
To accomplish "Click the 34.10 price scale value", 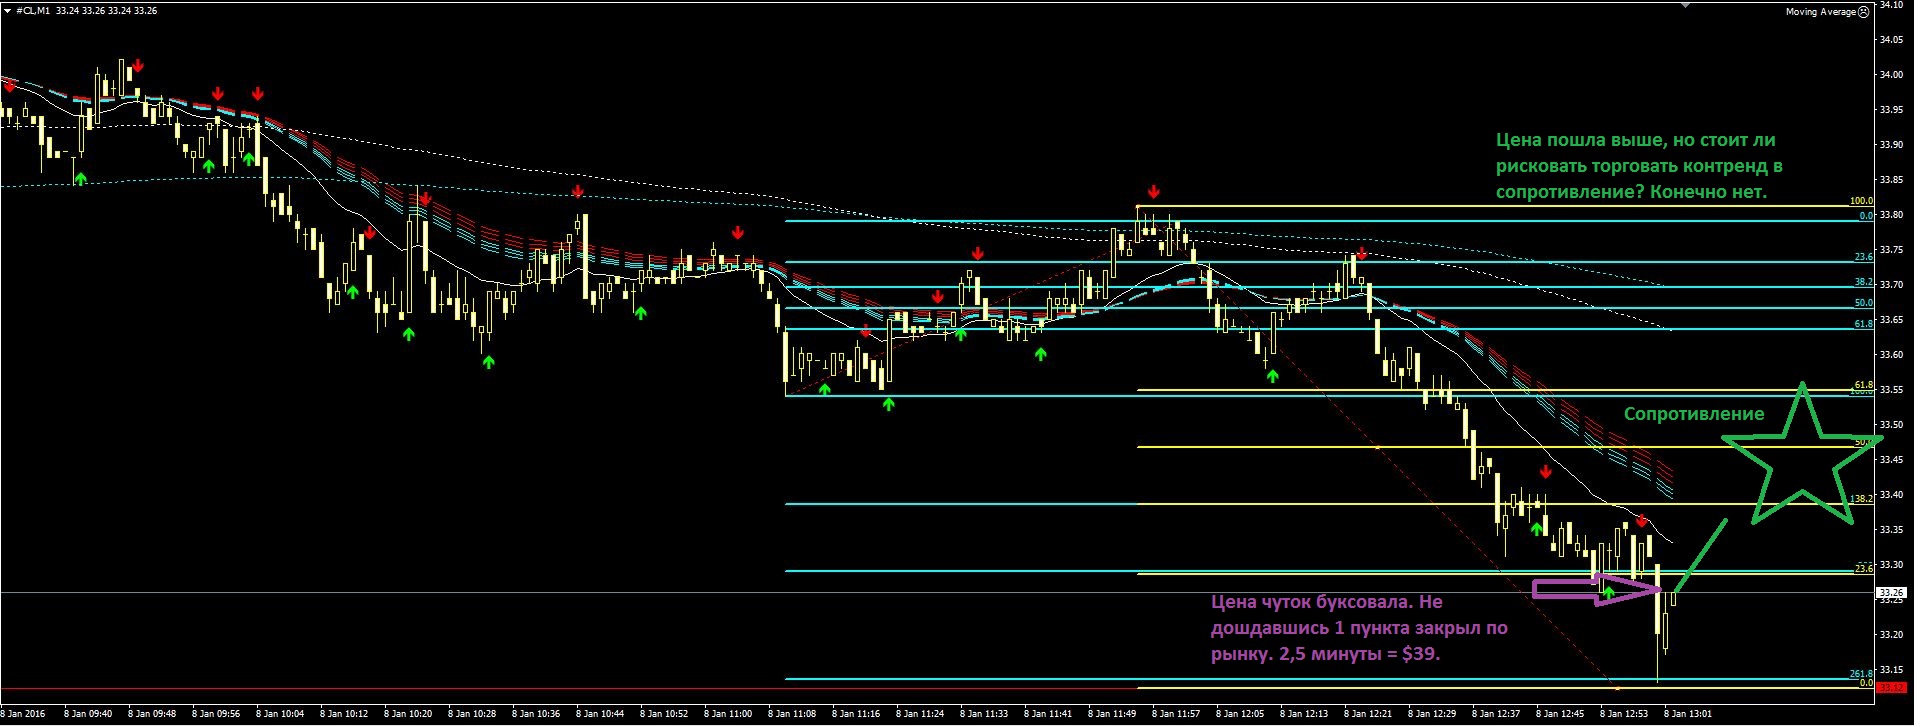I will pos(1891,5).
